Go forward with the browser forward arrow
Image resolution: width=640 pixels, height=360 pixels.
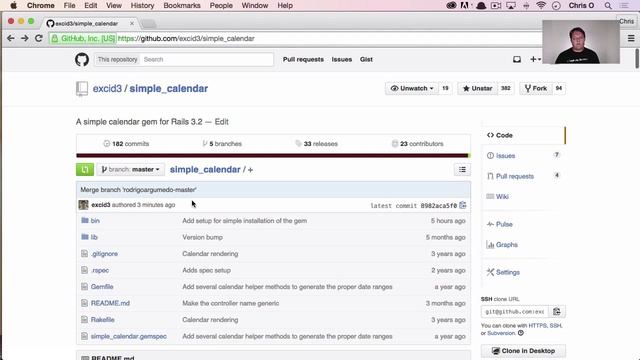click(24, 38)
